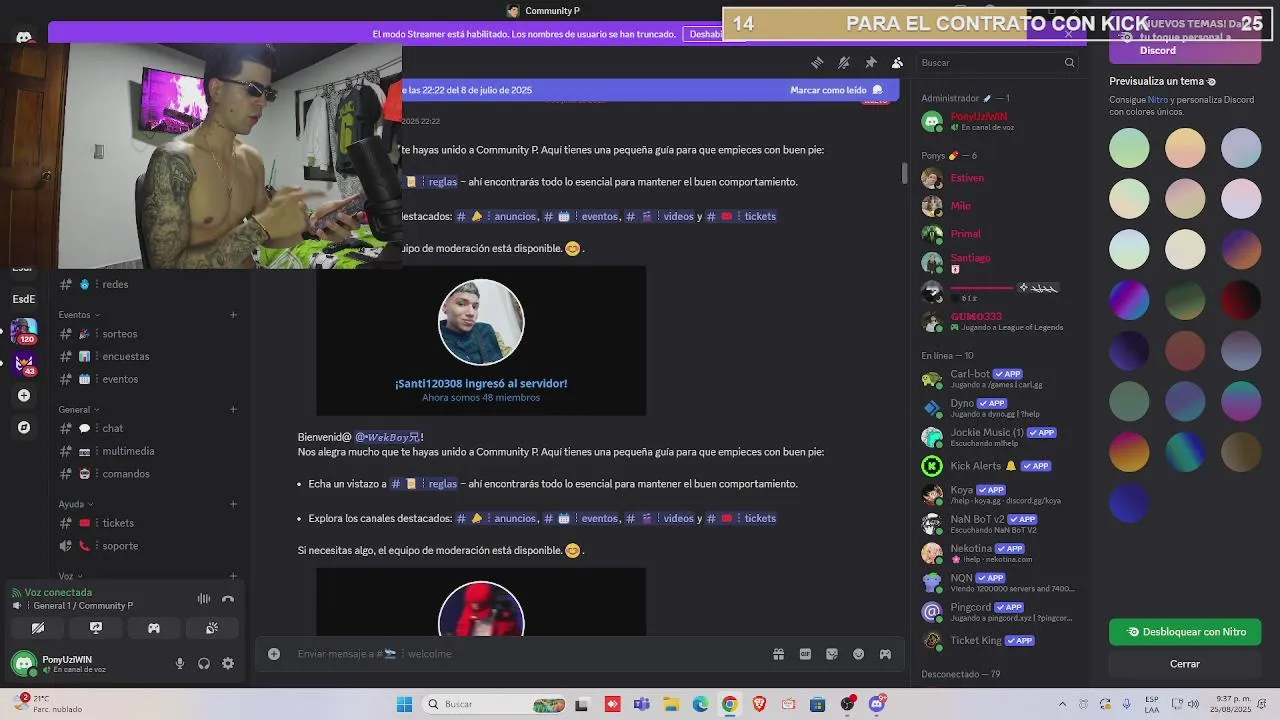This screenshot has height=720, width=1280.
Task: Create channel in General category
Action: [x=233, y=409]
